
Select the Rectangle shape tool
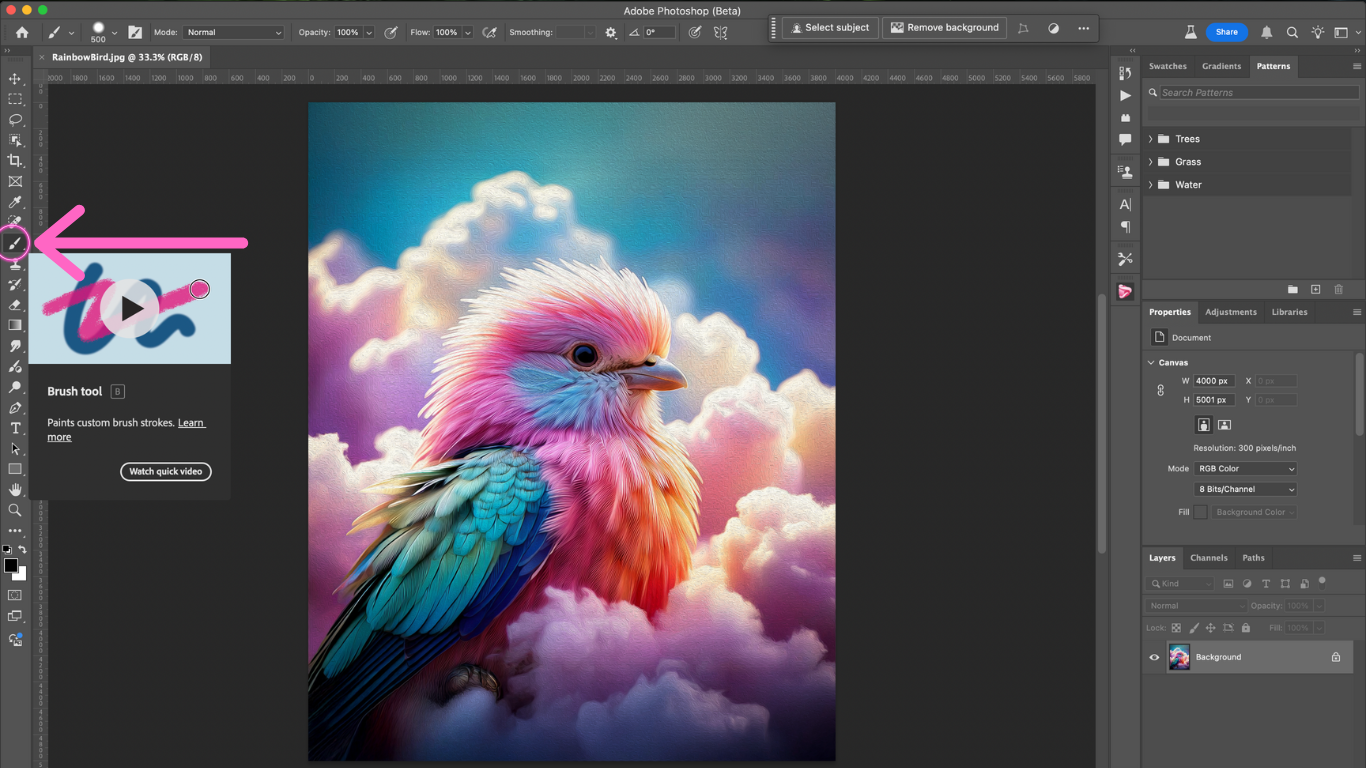pos(15,469)
